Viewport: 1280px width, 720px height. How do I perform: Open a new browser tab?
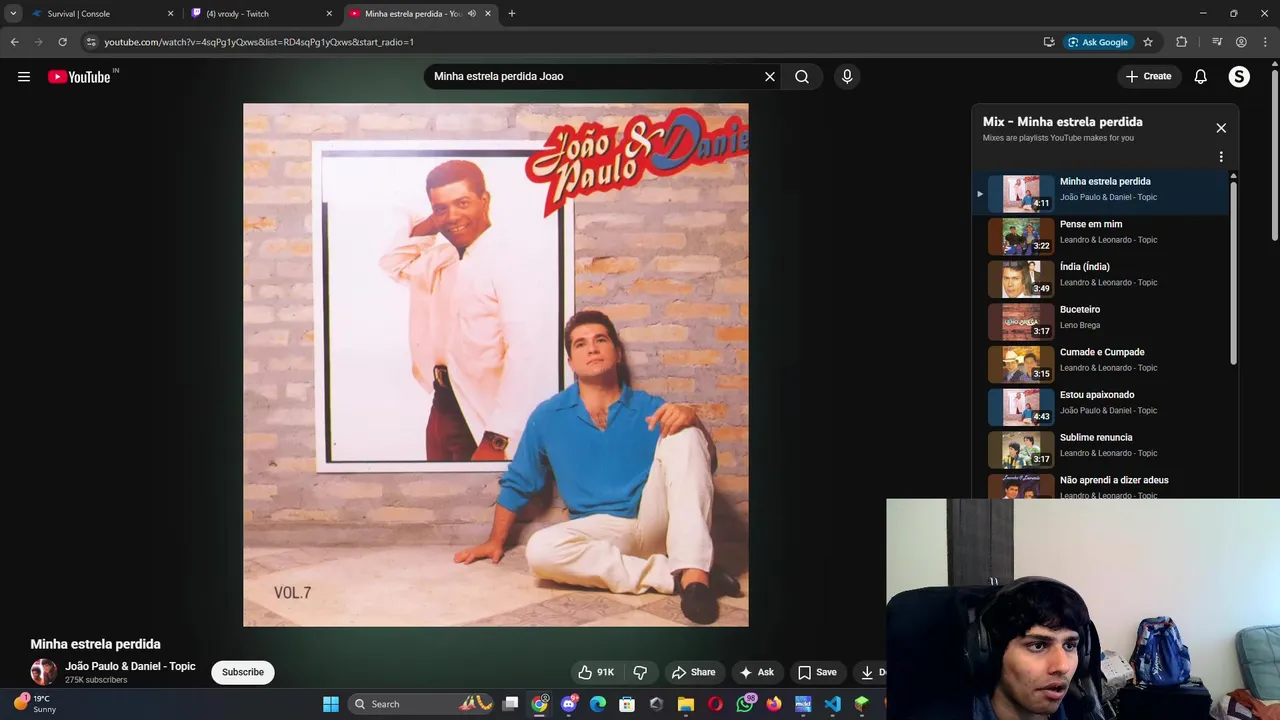coord(512,14)
